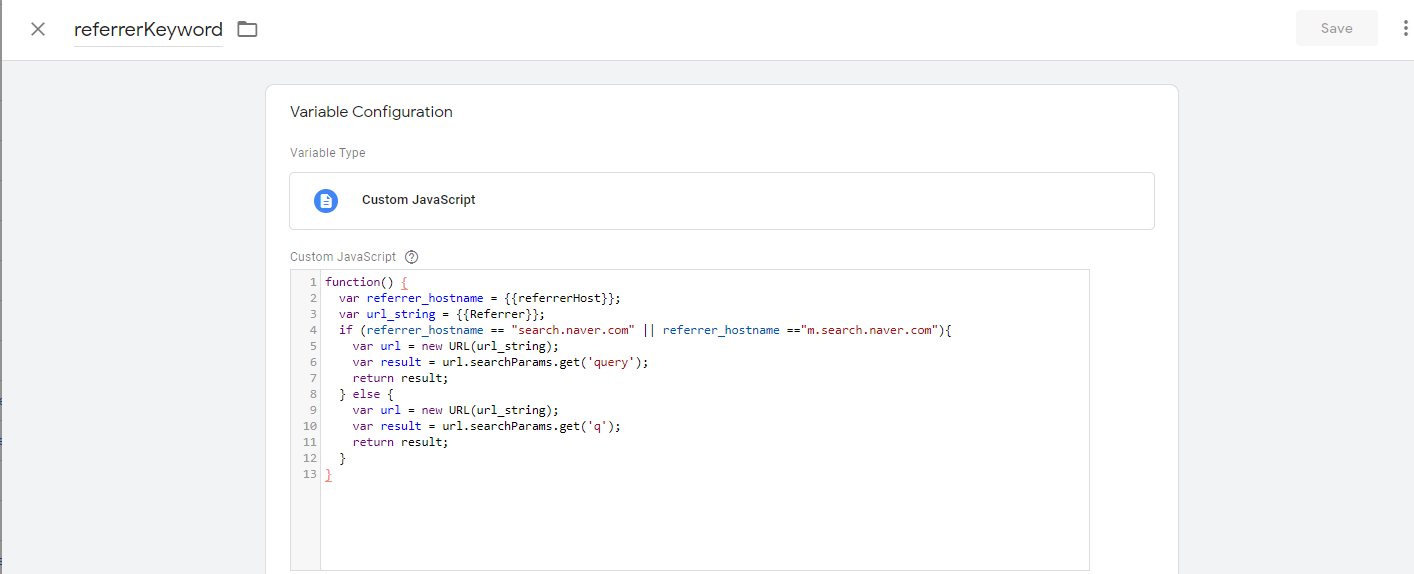
Task: Click empty area of code editor below code
Action: tap(704, 525)
